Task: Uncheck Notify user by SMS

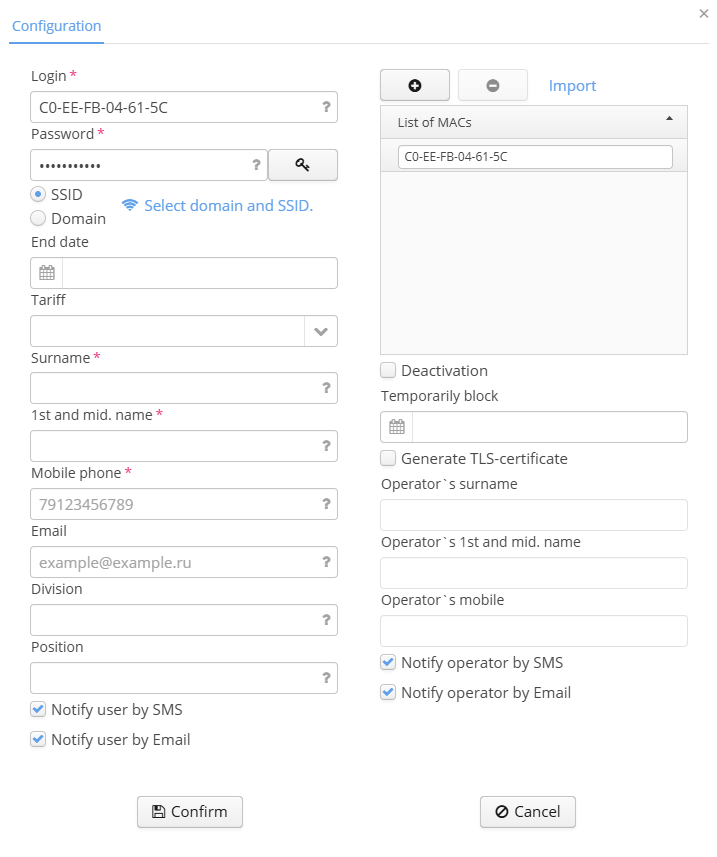Action: (38, 709)
